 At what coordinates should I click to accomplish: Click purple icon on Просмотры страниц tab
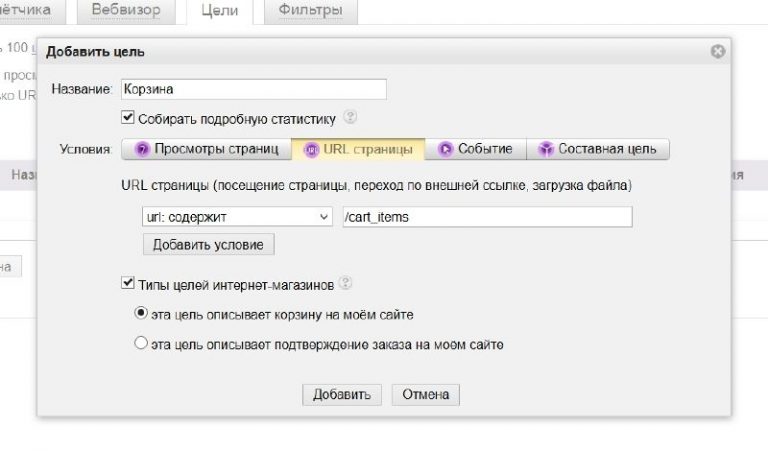(141, 149)
